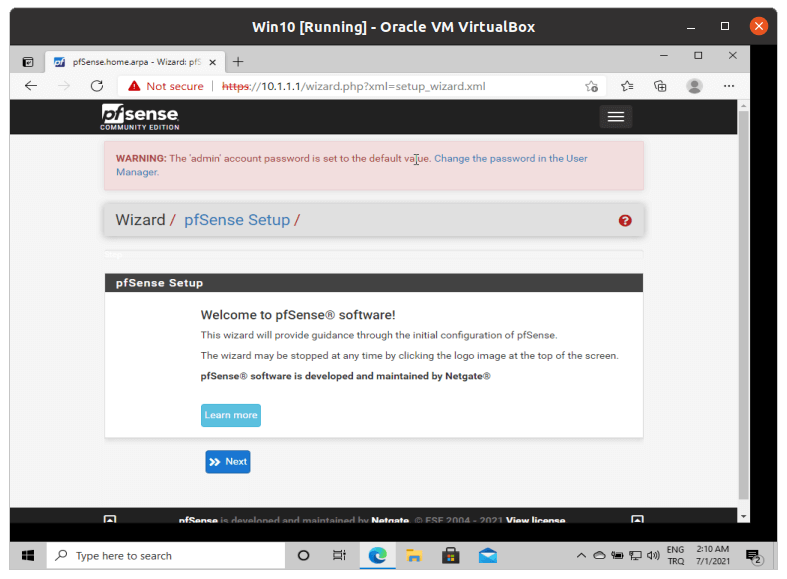Open the Windows Start menu

click(x=28, y=555)
